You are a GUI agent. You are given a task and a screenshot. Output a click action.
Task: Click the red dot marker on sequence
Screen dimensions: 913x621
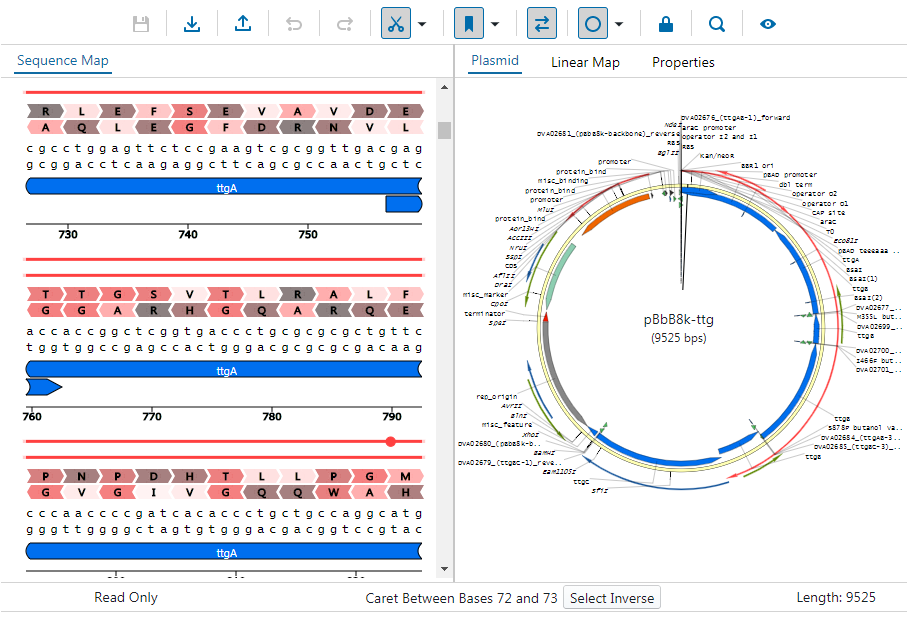pyautogui.click(x=391, y=442)
